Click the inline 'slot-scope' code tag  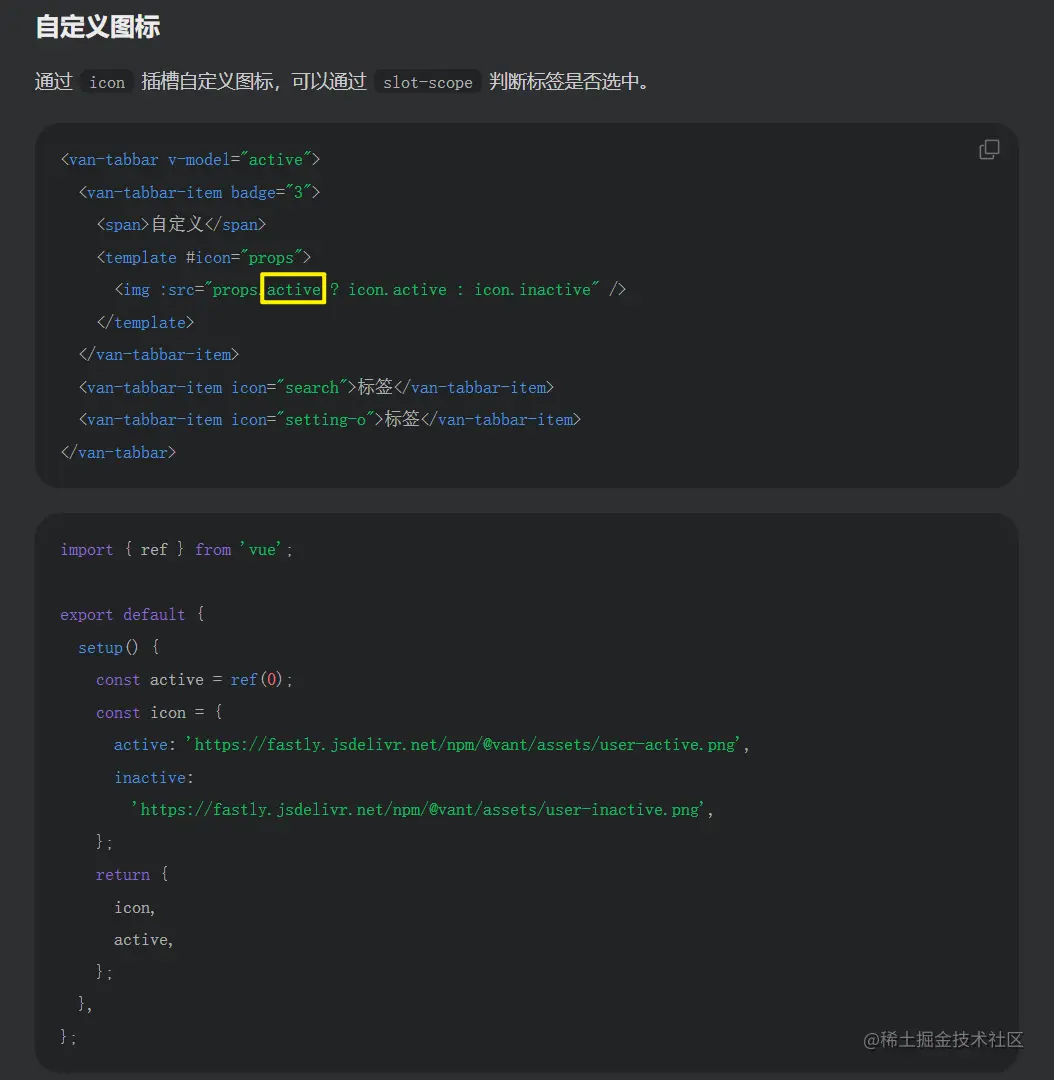point(427,82)
